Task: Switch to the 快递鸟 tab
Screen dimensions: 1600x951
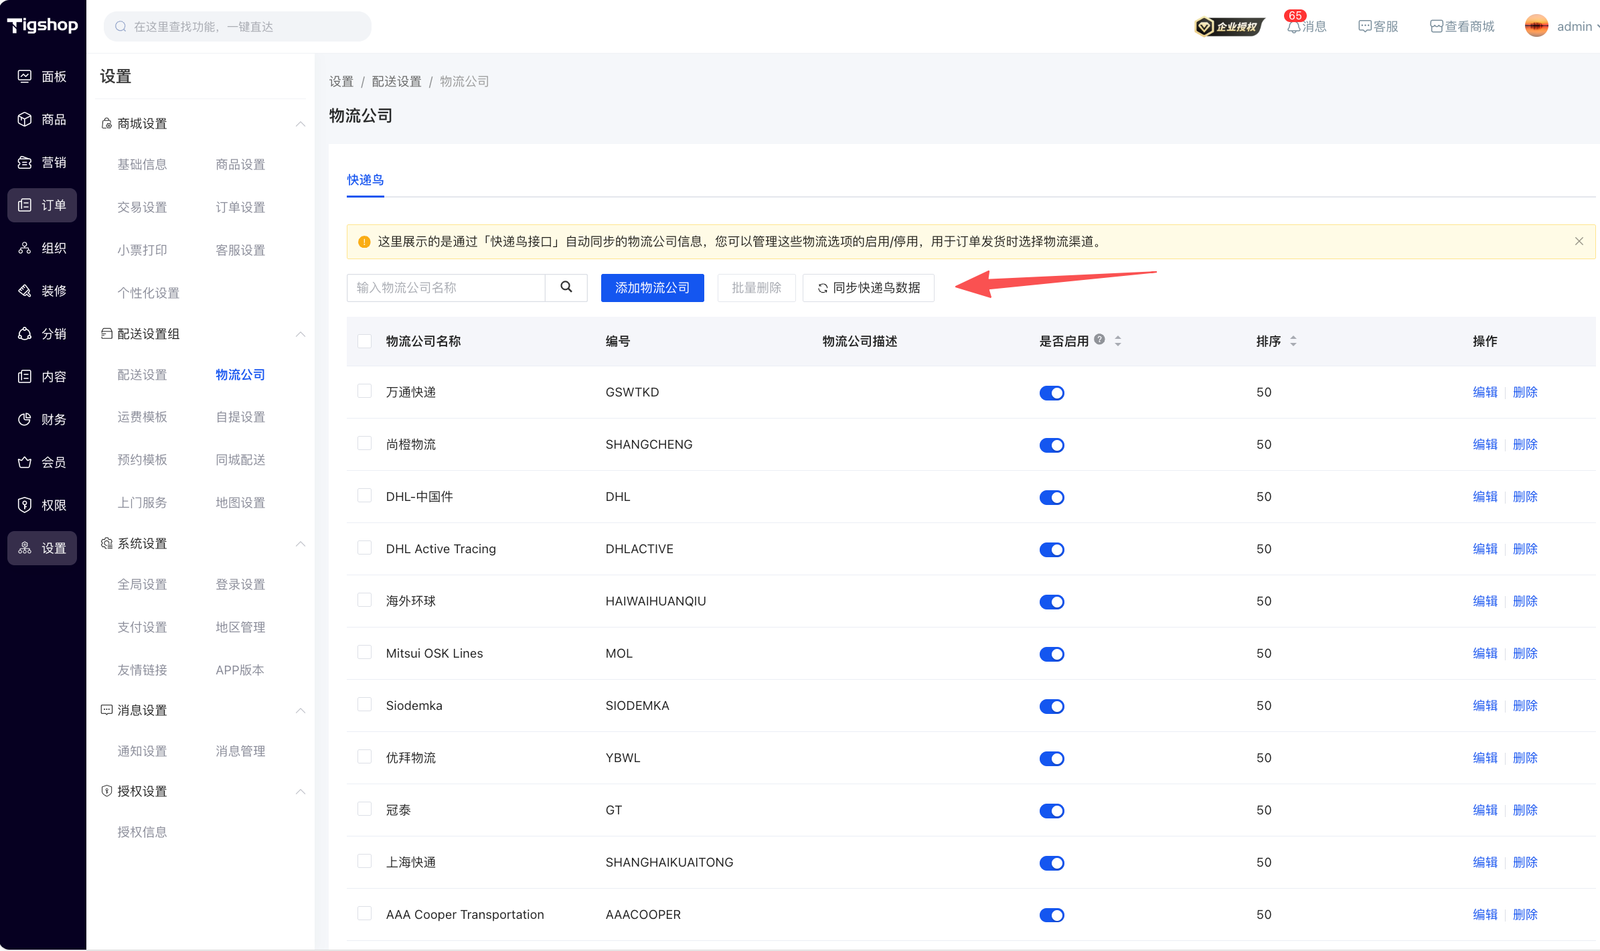Action: pos(365,180)
